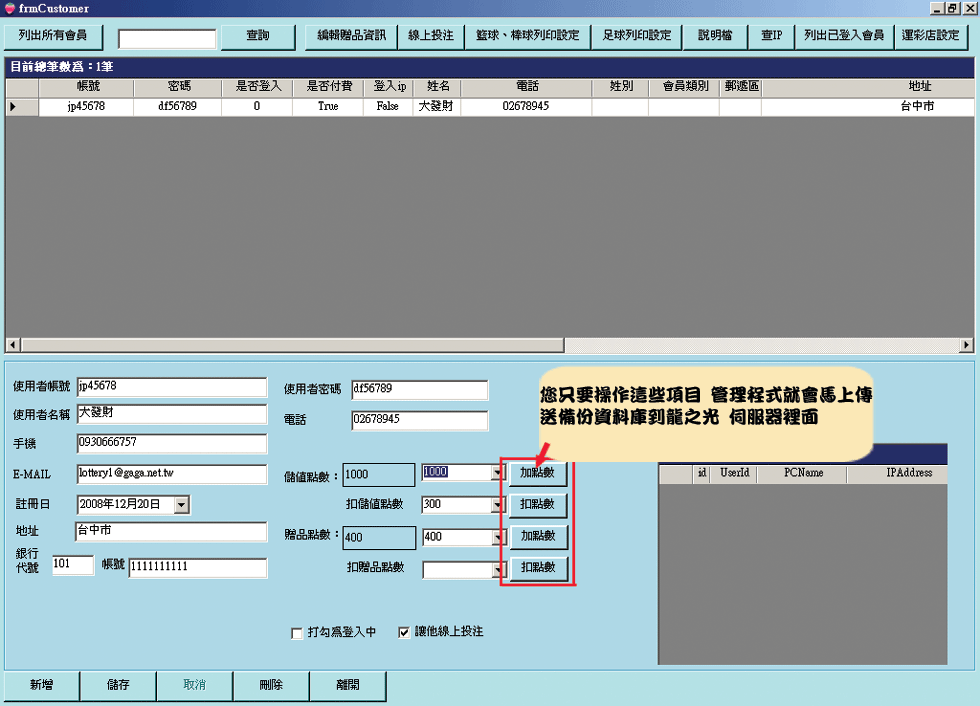Click the 查詢 search button
This screenshot has height=706, width=980.
pyautogui.click(x=258, y=36)
